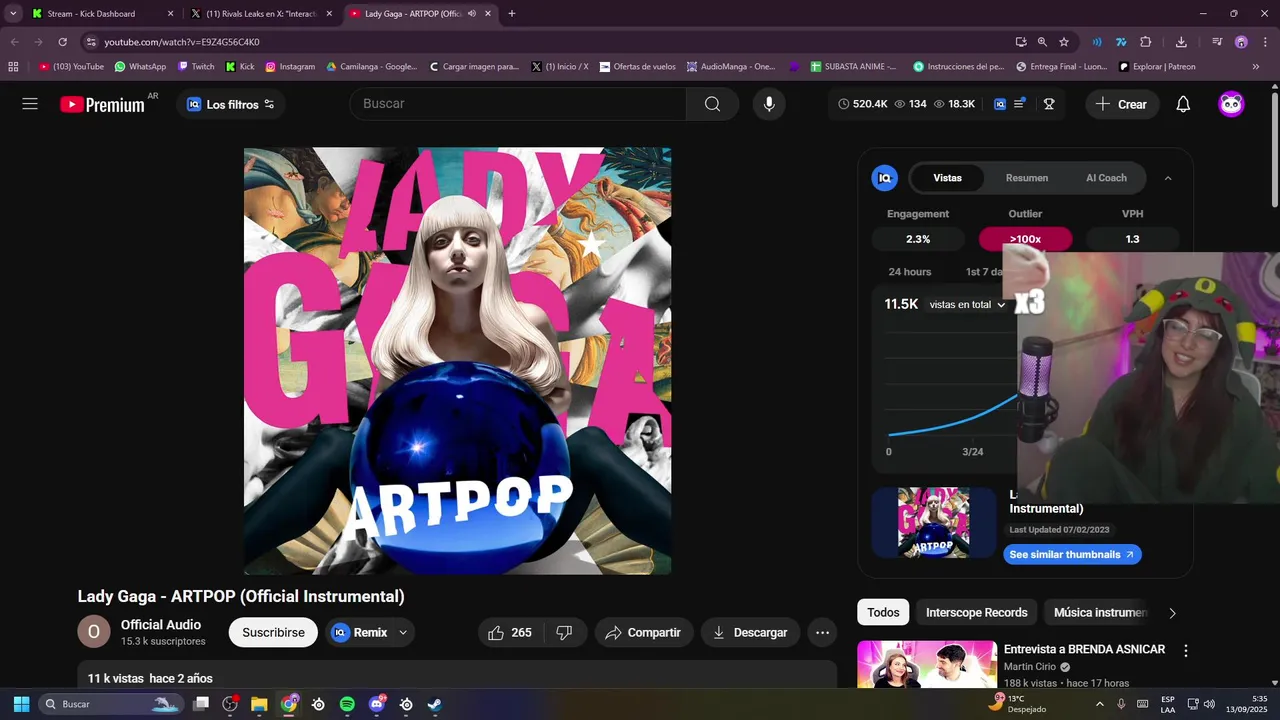Open the notifications bell
Viewport: 1280px width, 720px height.
click(x=1183, y=104)
